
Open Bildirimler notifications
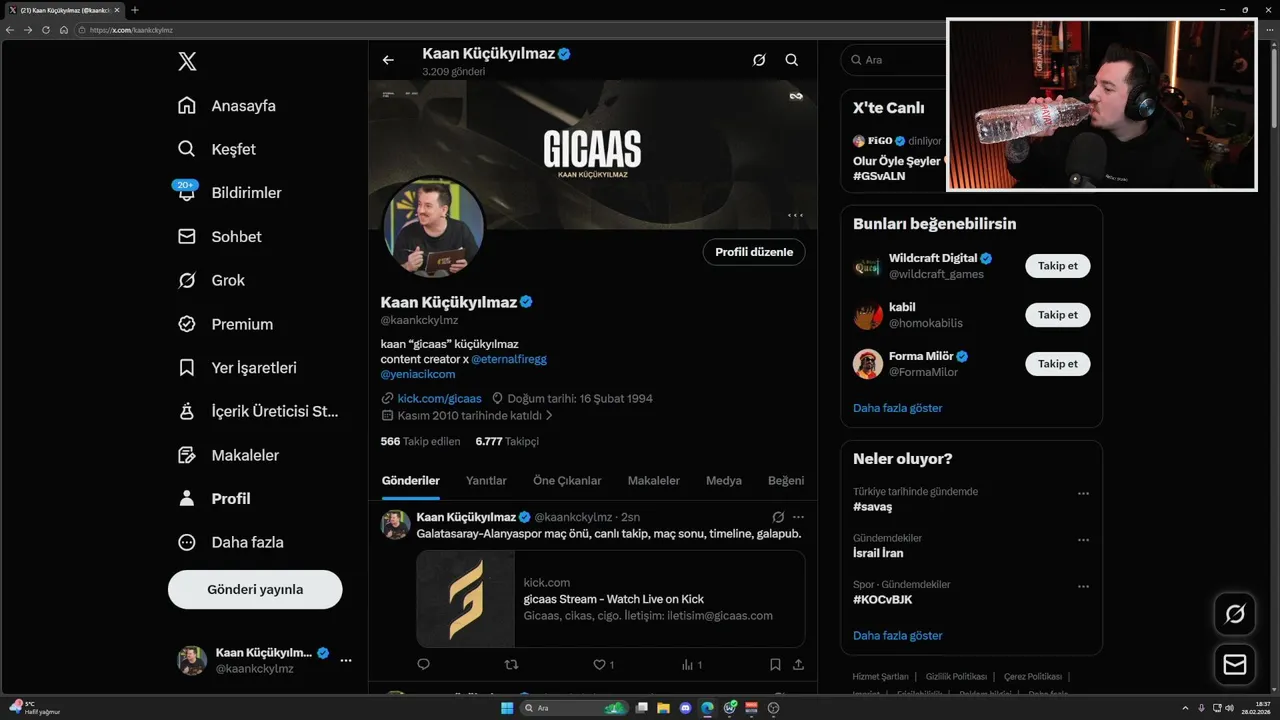click(229, 193)
